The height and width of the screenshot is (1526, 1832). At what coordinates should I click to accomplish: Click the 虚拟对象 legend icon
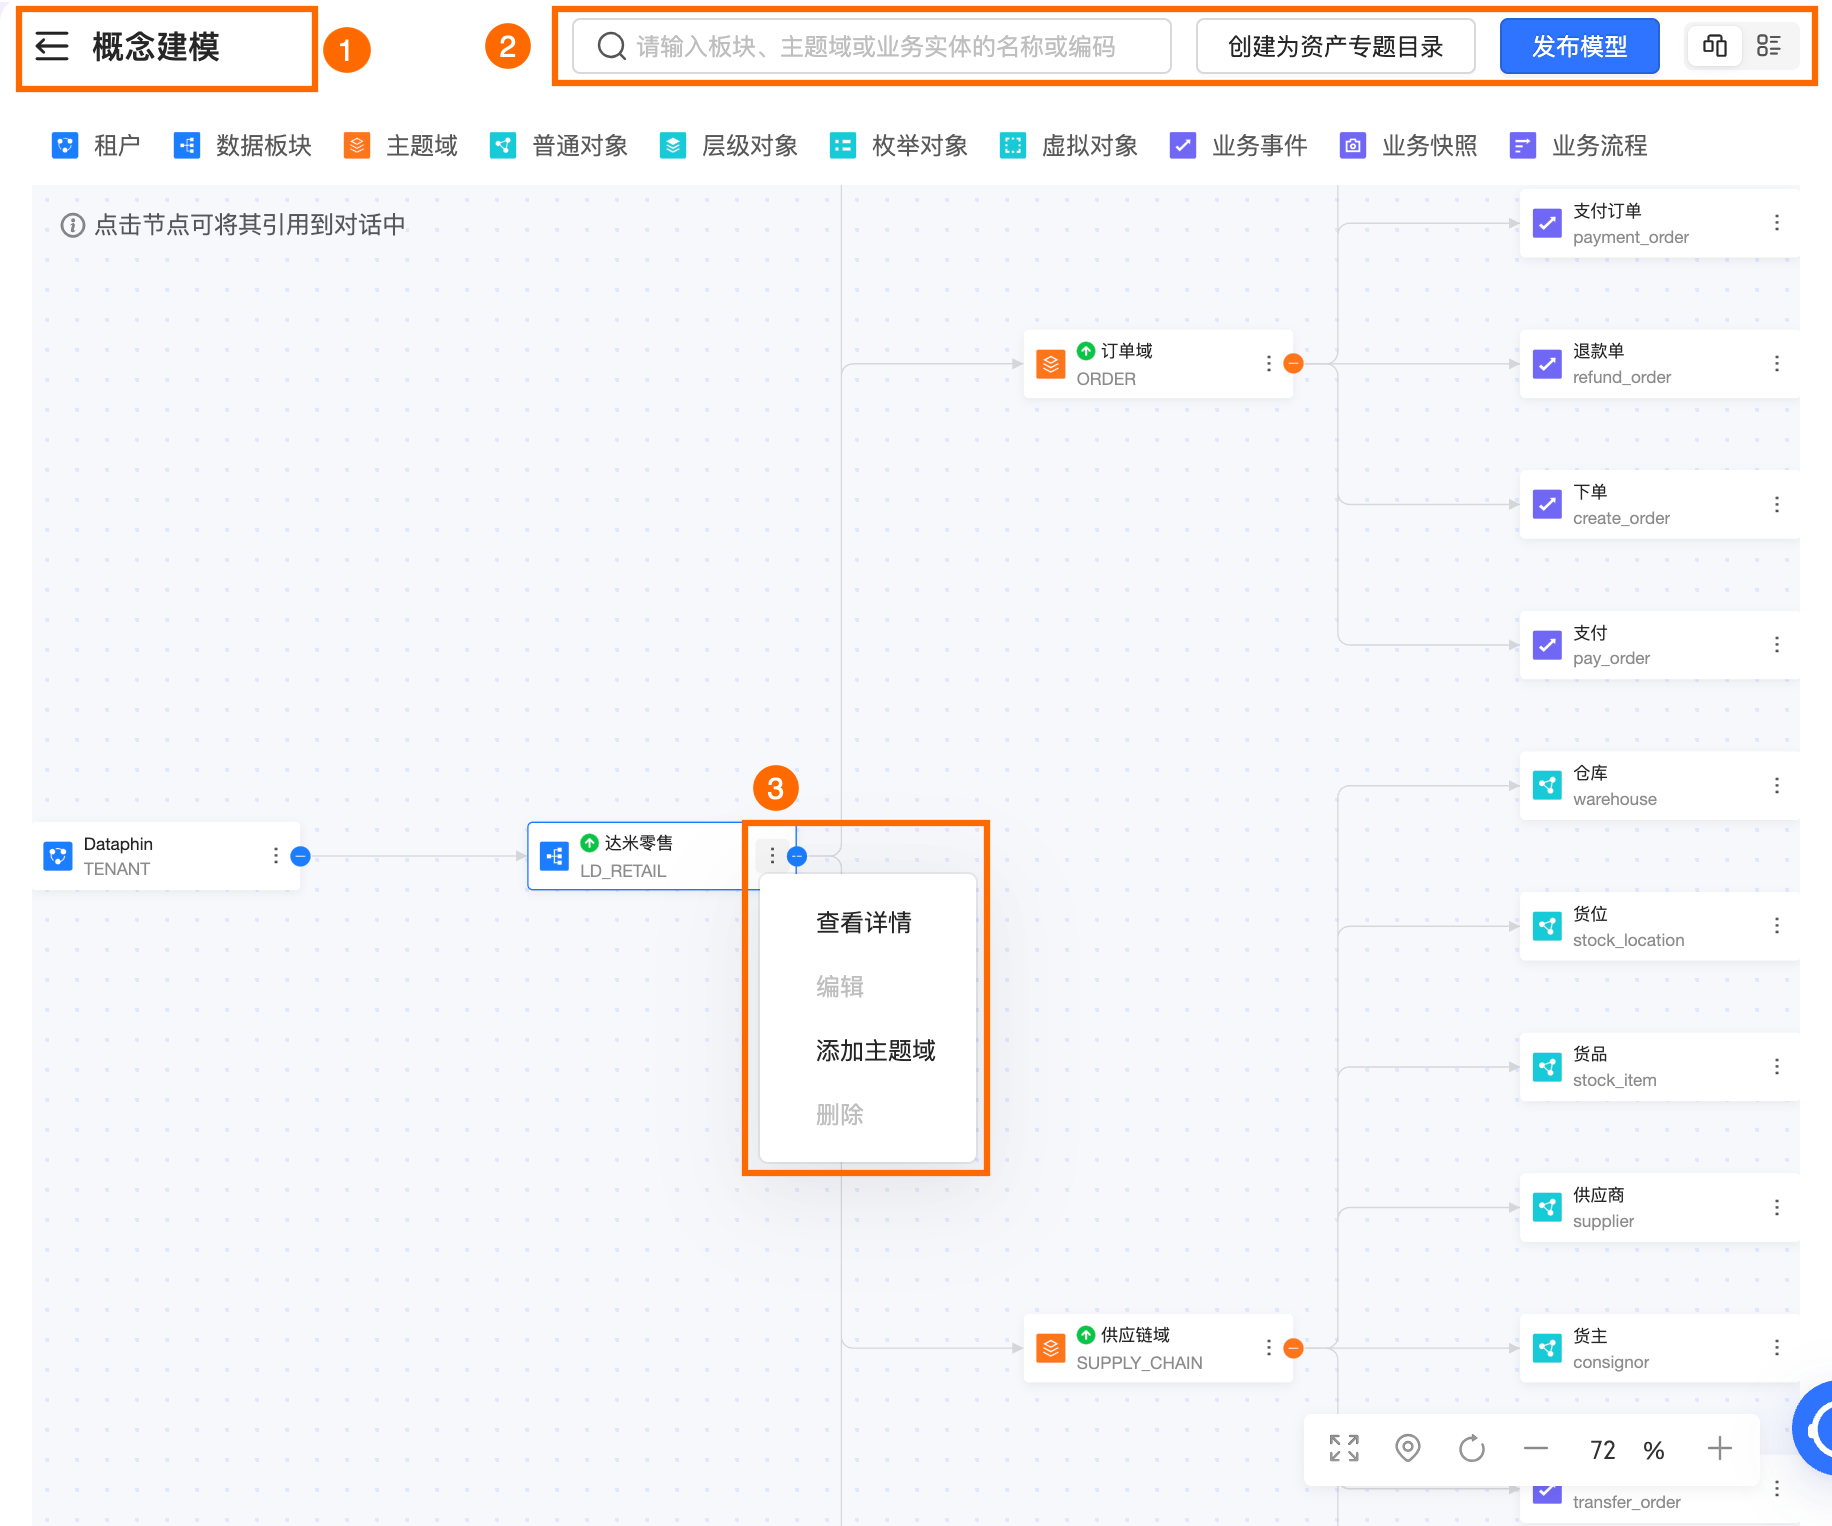click(1013, 146)
